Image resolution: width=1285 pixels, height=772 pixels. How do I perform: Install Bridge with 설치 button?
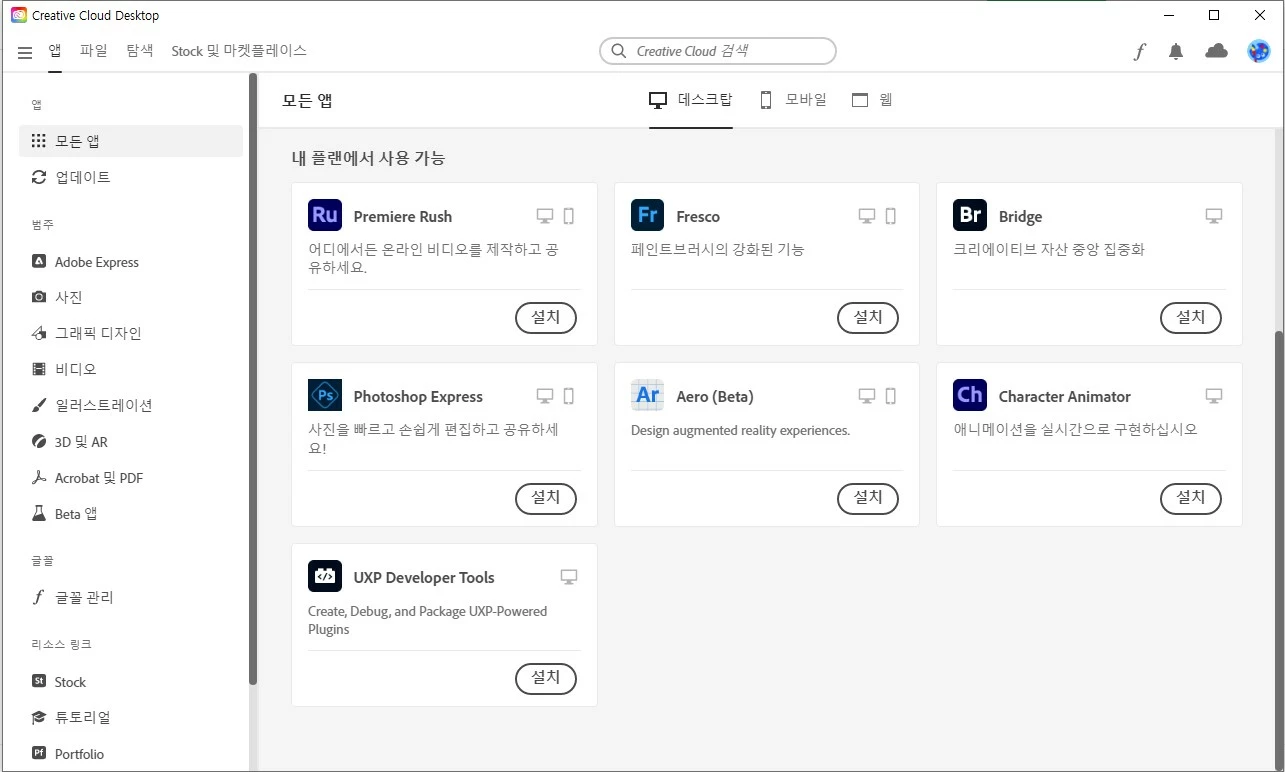point(1191,318)
